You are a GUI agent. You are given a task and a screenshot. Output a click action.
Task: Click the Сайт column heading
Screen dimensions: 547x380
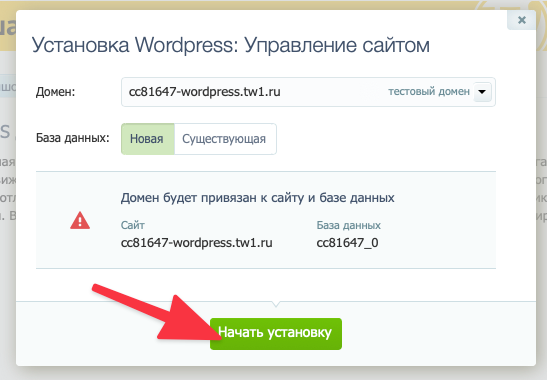133,225
